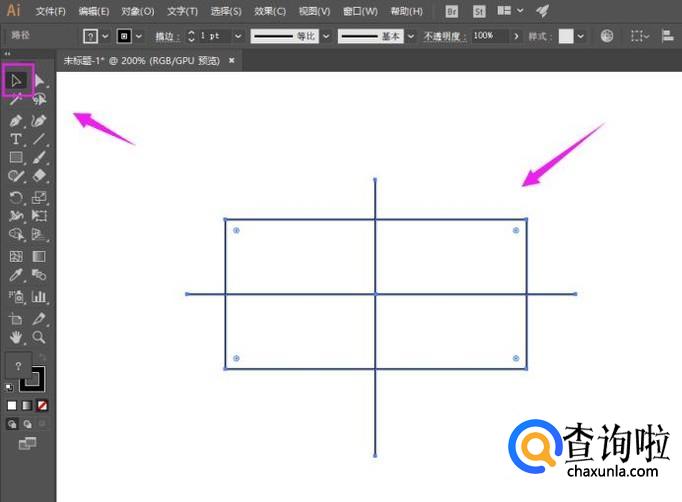Select the Pen tool
The image size is (682, 502).
16,120
